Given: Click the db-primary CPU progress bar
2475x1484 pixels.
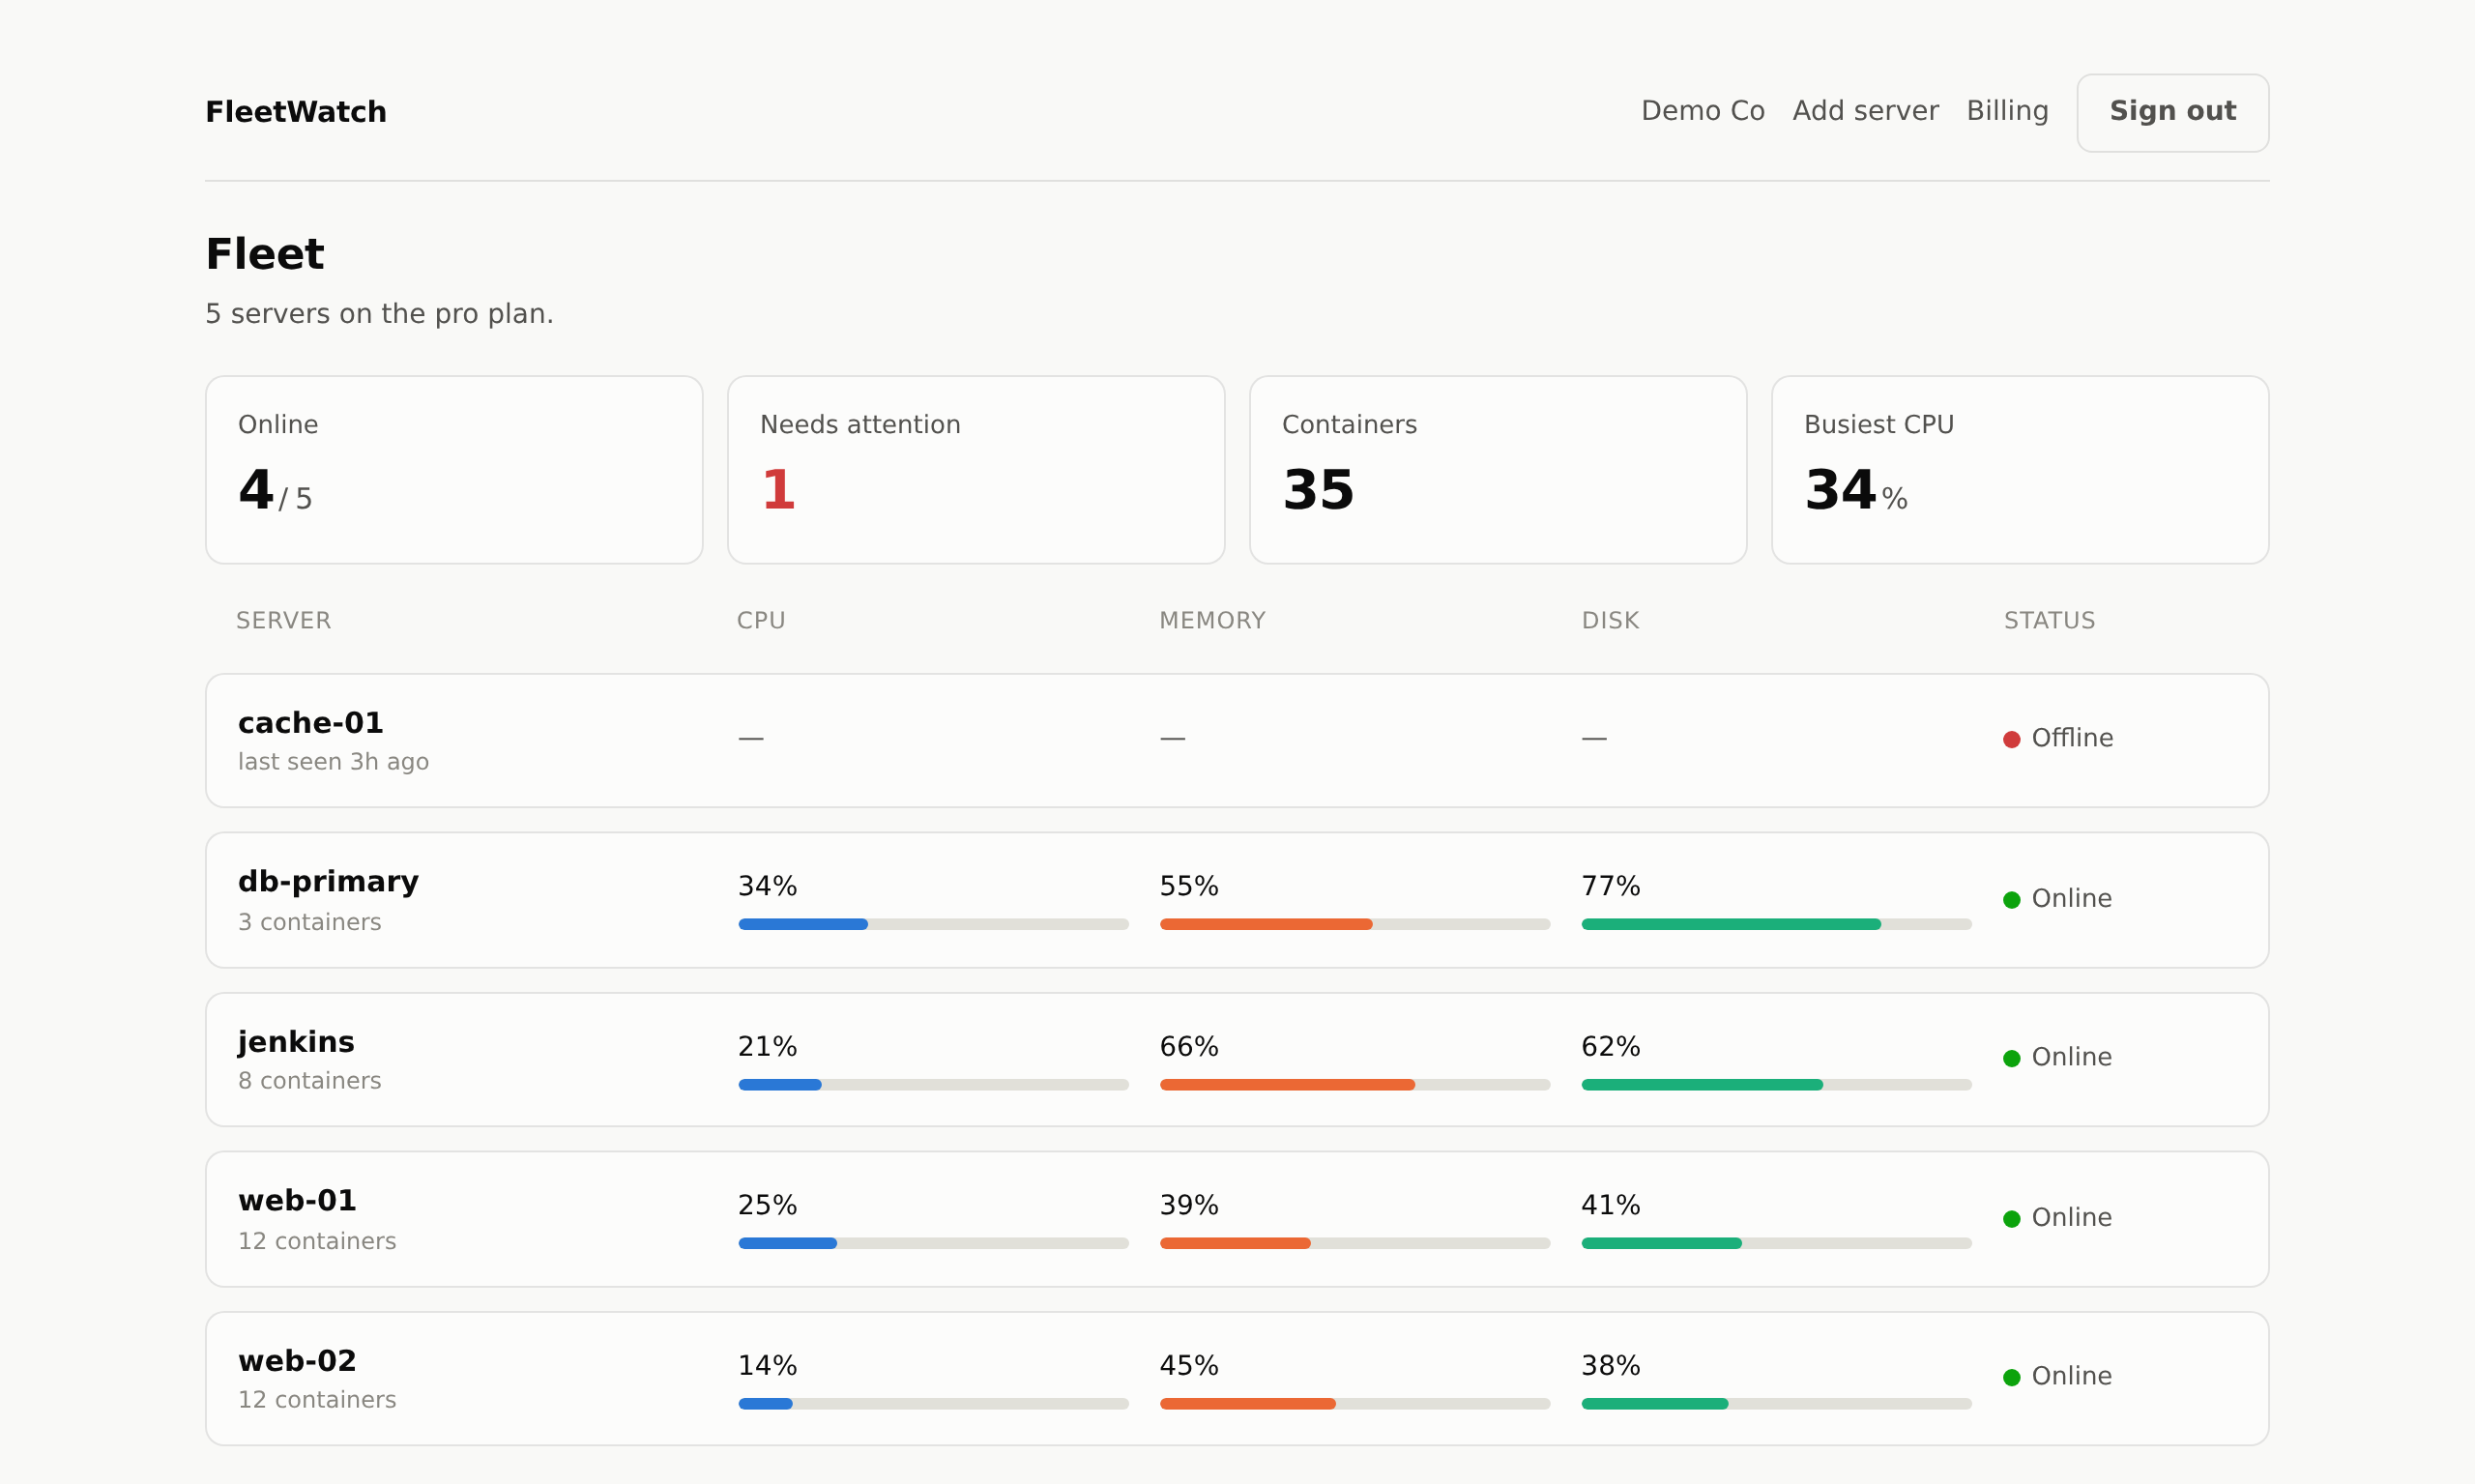Looking at the screenshot, I should (x=933, y=924).
